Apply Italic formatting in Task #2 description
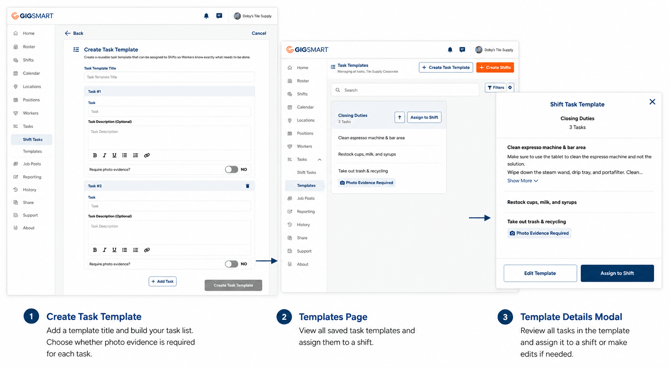Viewport: 670px width, 368px height. (x=104, y=250)
